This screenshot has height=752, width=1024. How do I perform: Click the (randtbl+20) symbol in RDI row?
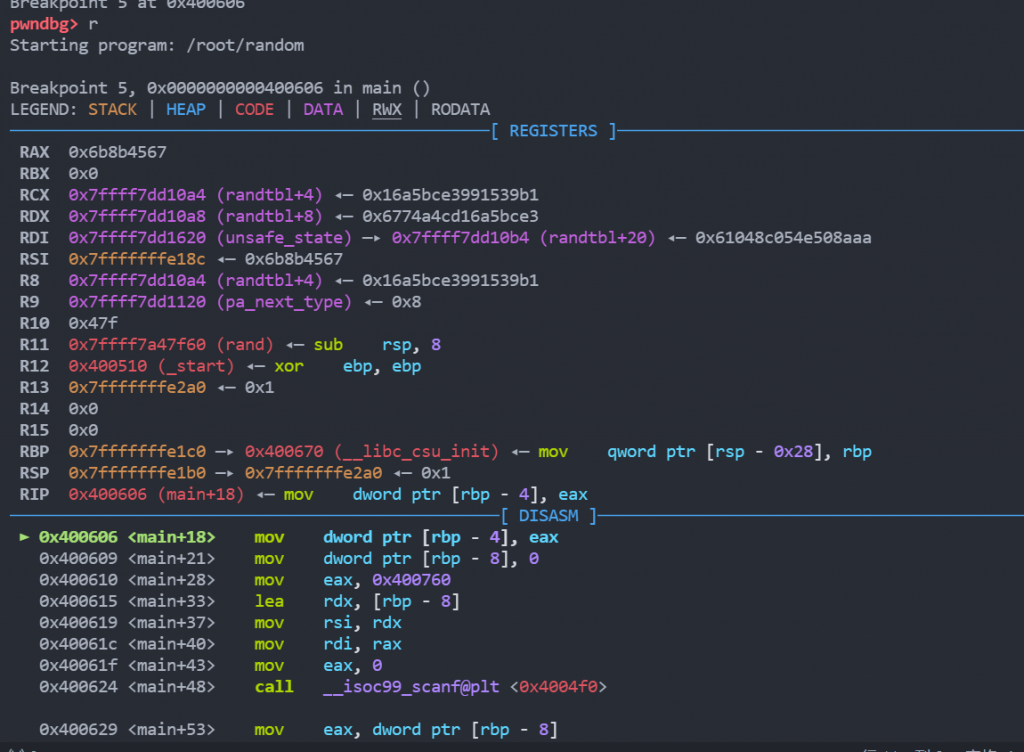598,238
